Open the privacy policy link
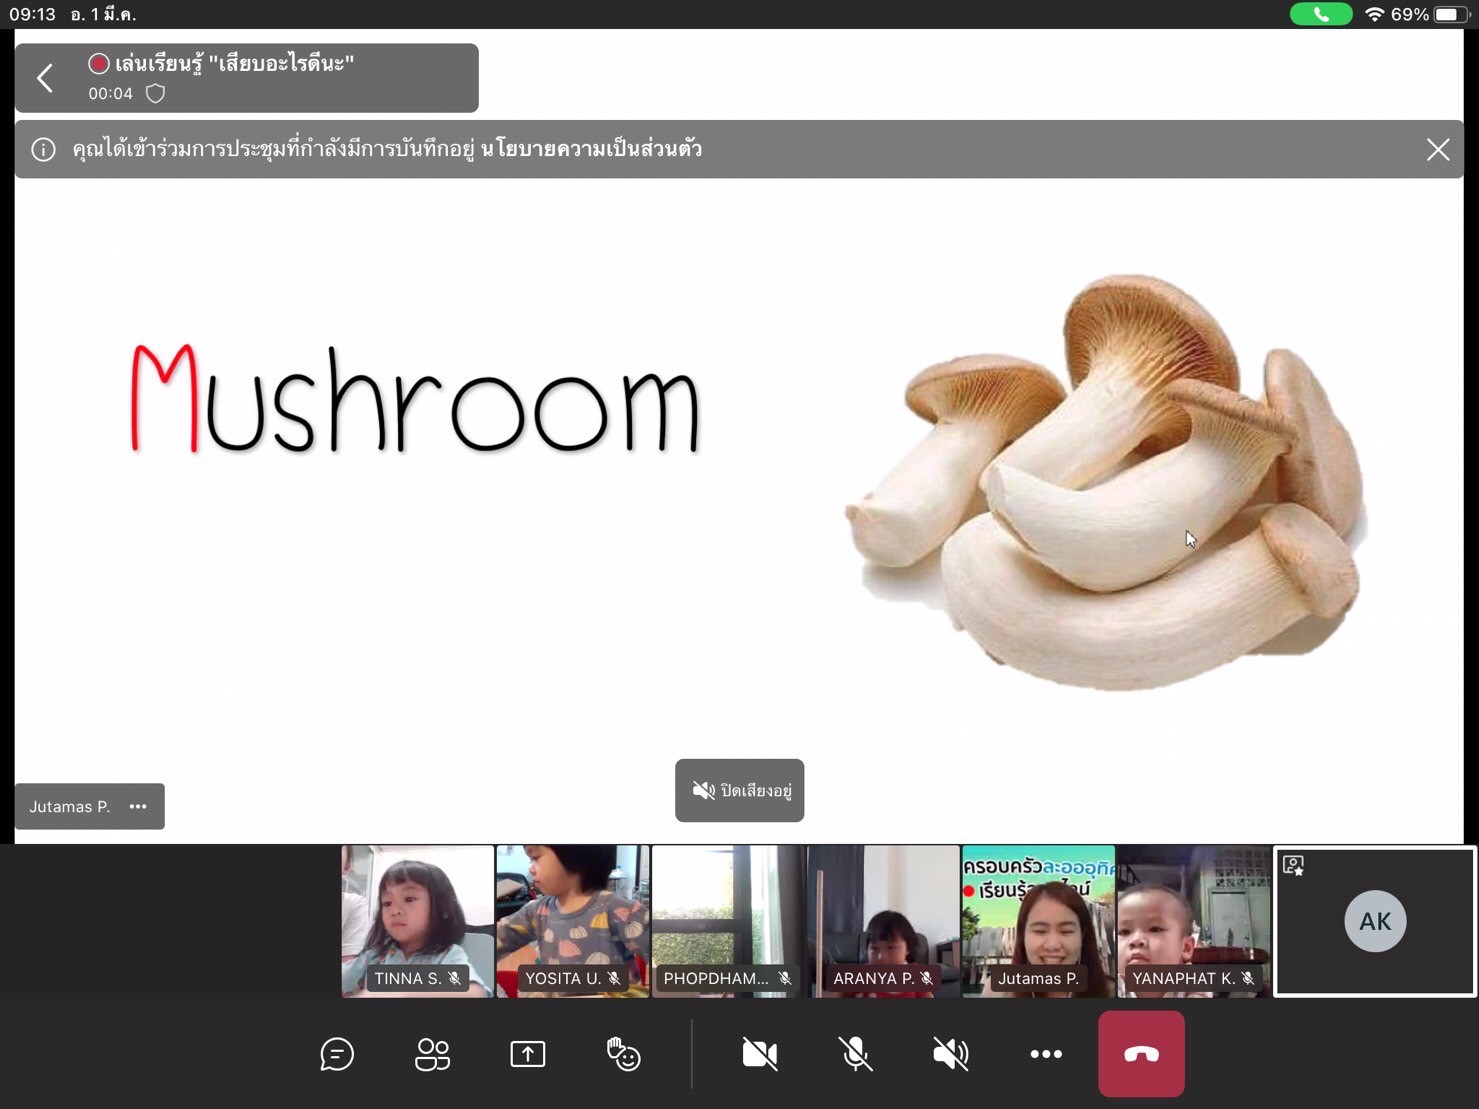The height and width of the screenshot is (1109, 1479). coord(591,150)
